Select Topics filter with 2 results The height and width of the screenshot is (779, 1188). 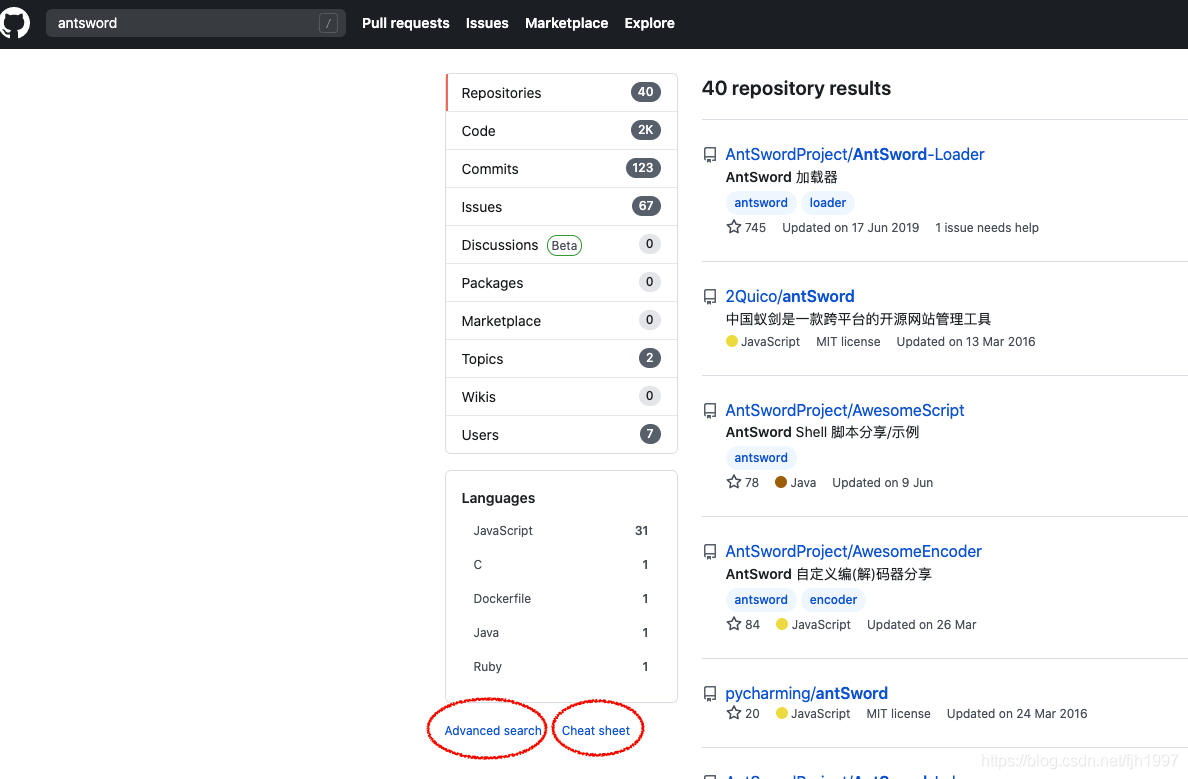tap(561, 358)
